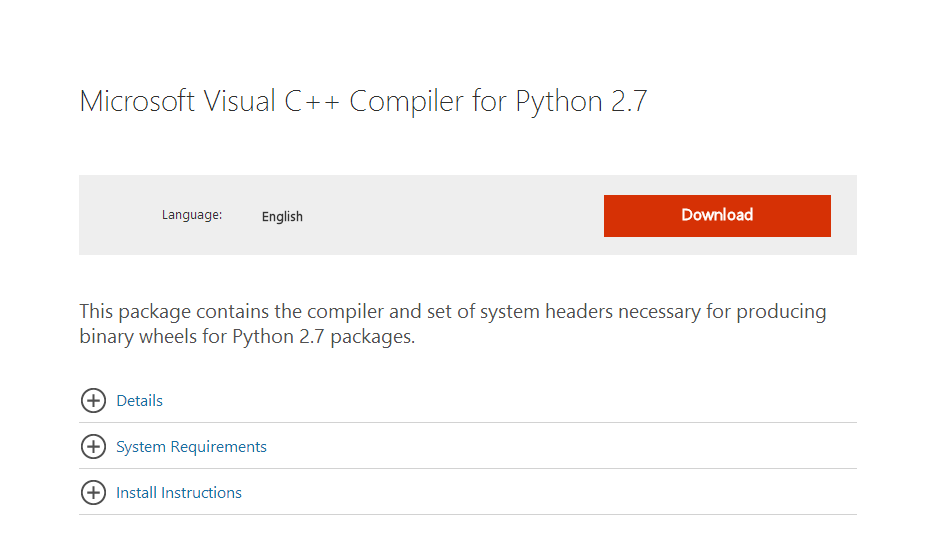Click the Microsoft Visual C++ Compiler heading
Screen dimensions: 944x555
pyautogui.click(x=363, y=101)
